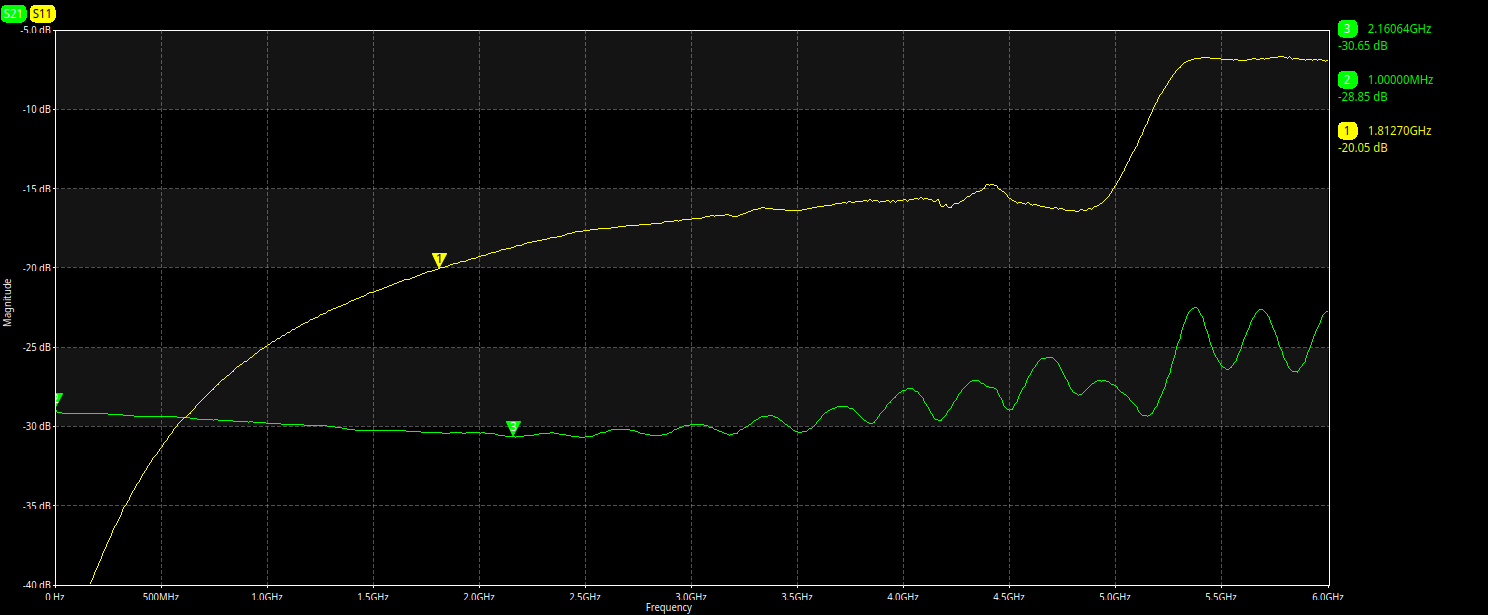Click the 5.0GHz frequency tick
Image resolution: width=1488 pixels, height=615 pixels.
[x=1115, y=596]
